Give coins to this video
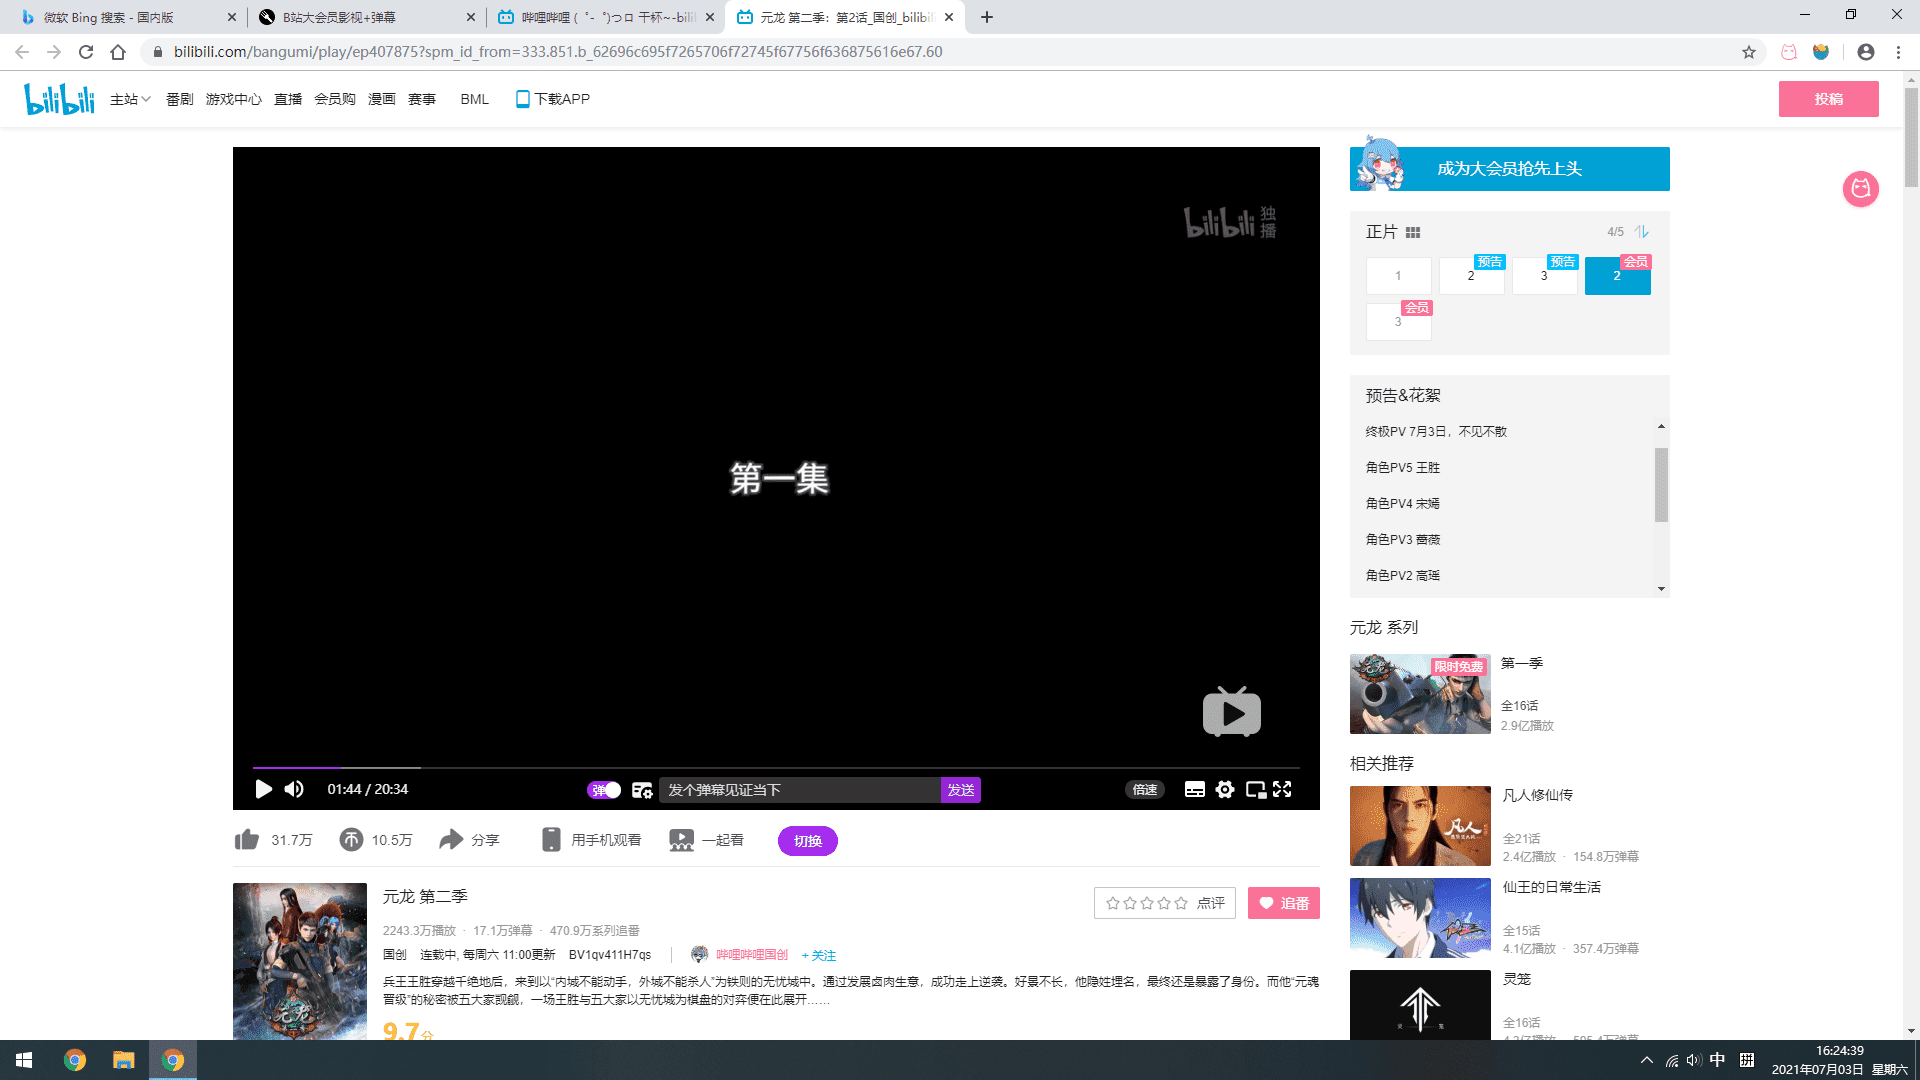The height and width of the screenshot is (1080, 1920). 351,840
